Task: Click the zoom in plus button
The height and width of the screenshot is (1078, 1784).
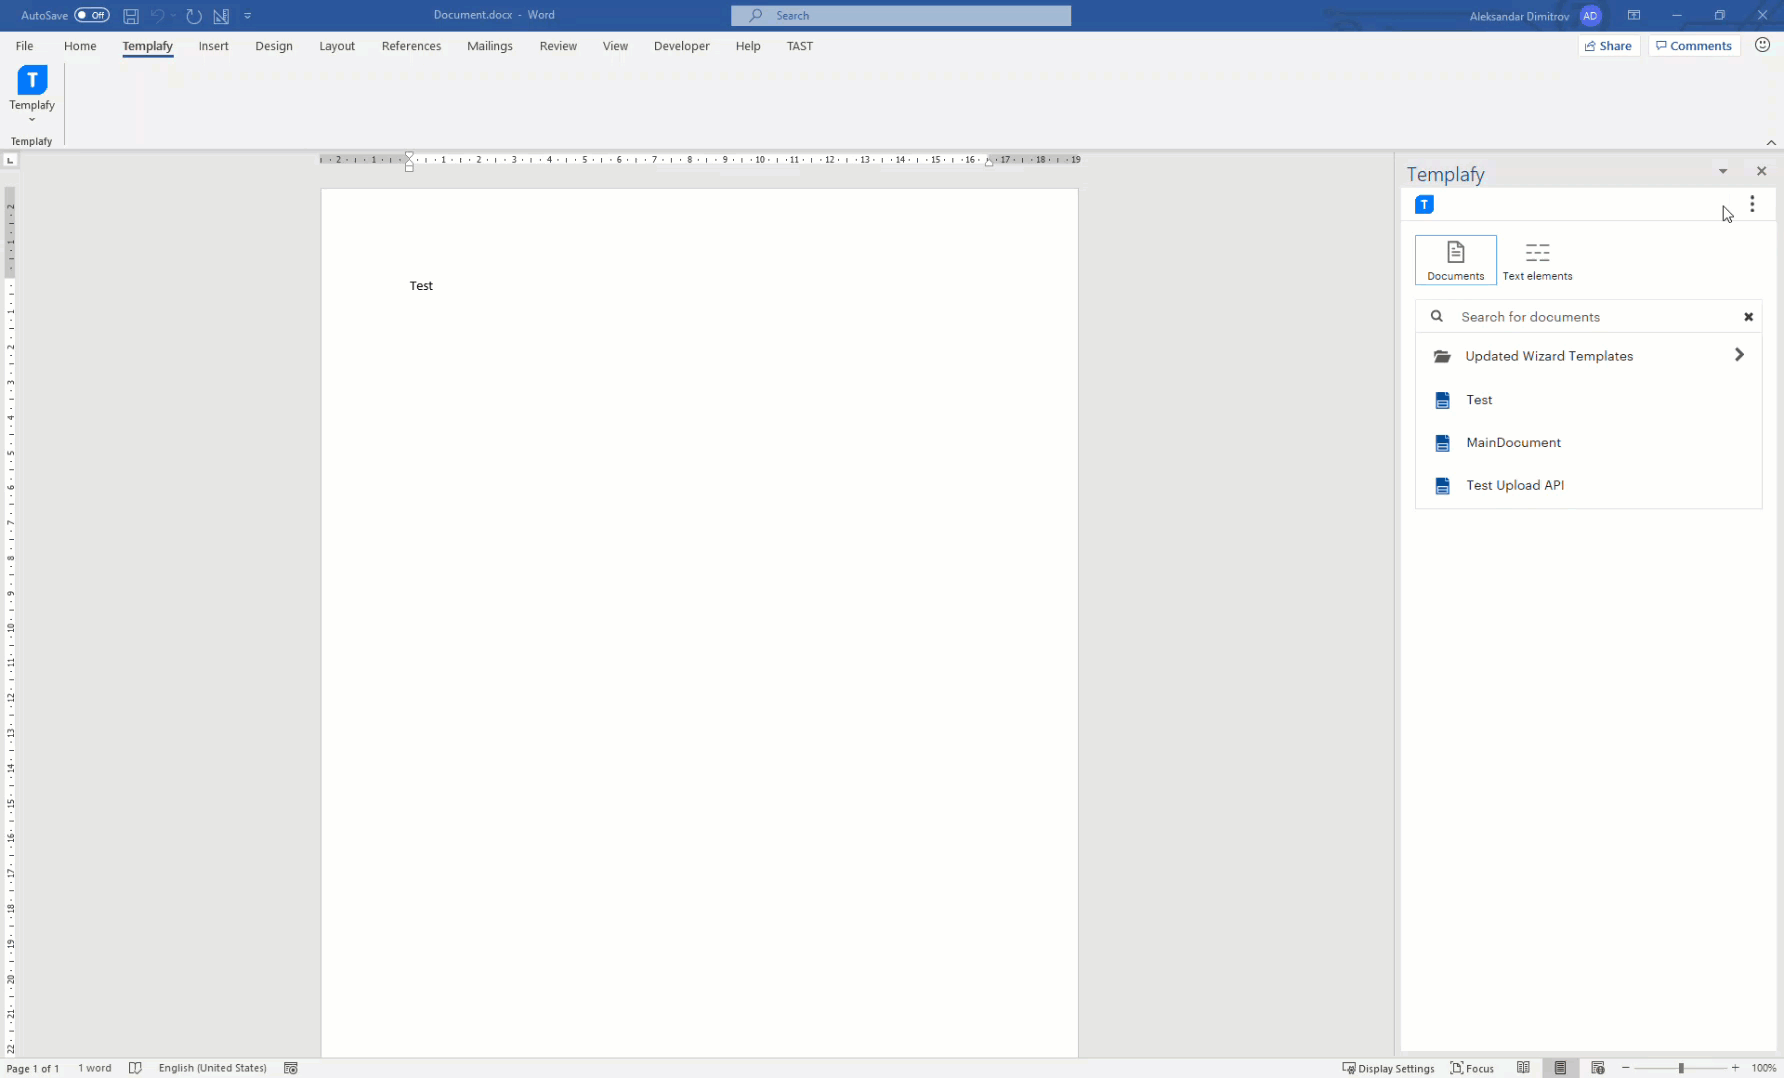Action: [1735, 1068]
